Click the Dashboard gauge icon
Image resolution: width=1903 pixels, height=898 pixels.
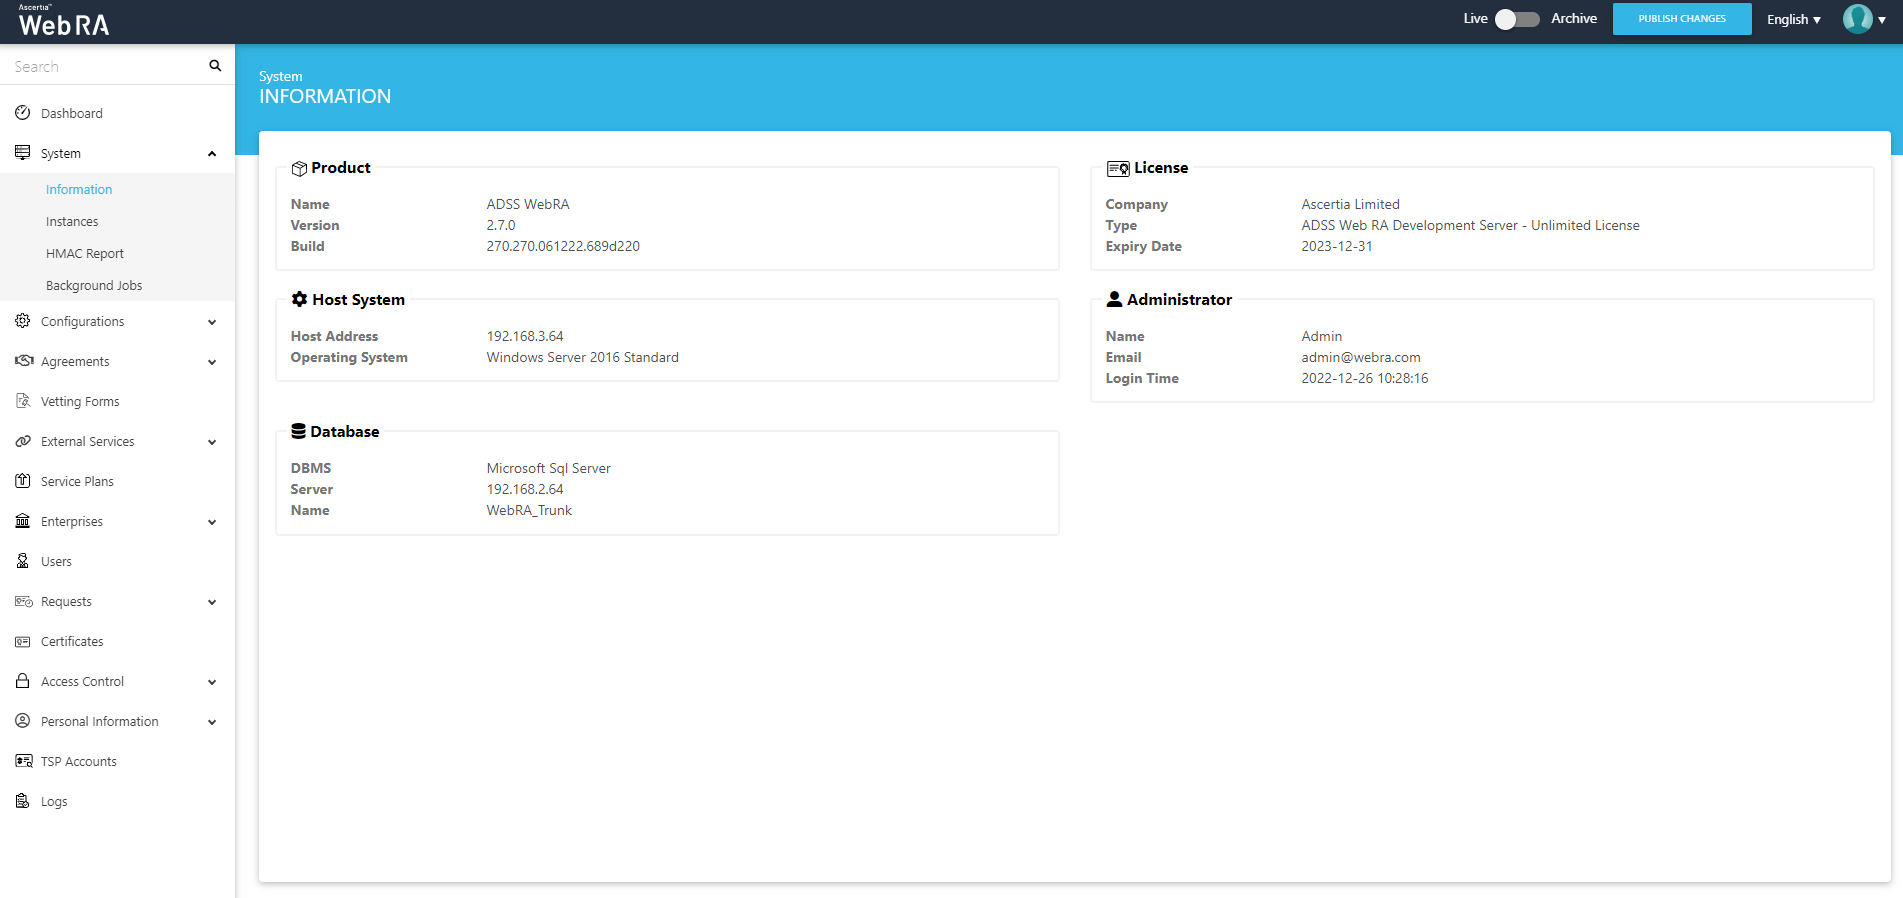pos(22,113)
